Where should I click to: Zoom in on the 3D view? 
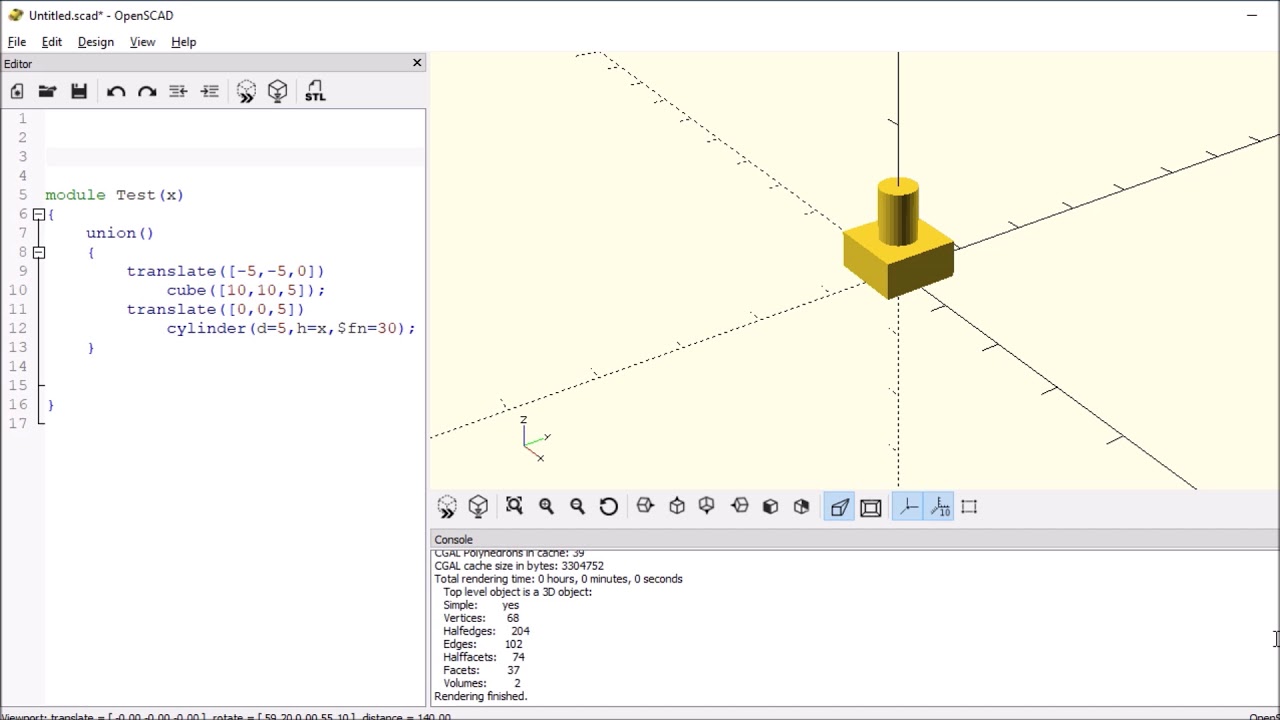pyautogui.click(x=546, y=507)
